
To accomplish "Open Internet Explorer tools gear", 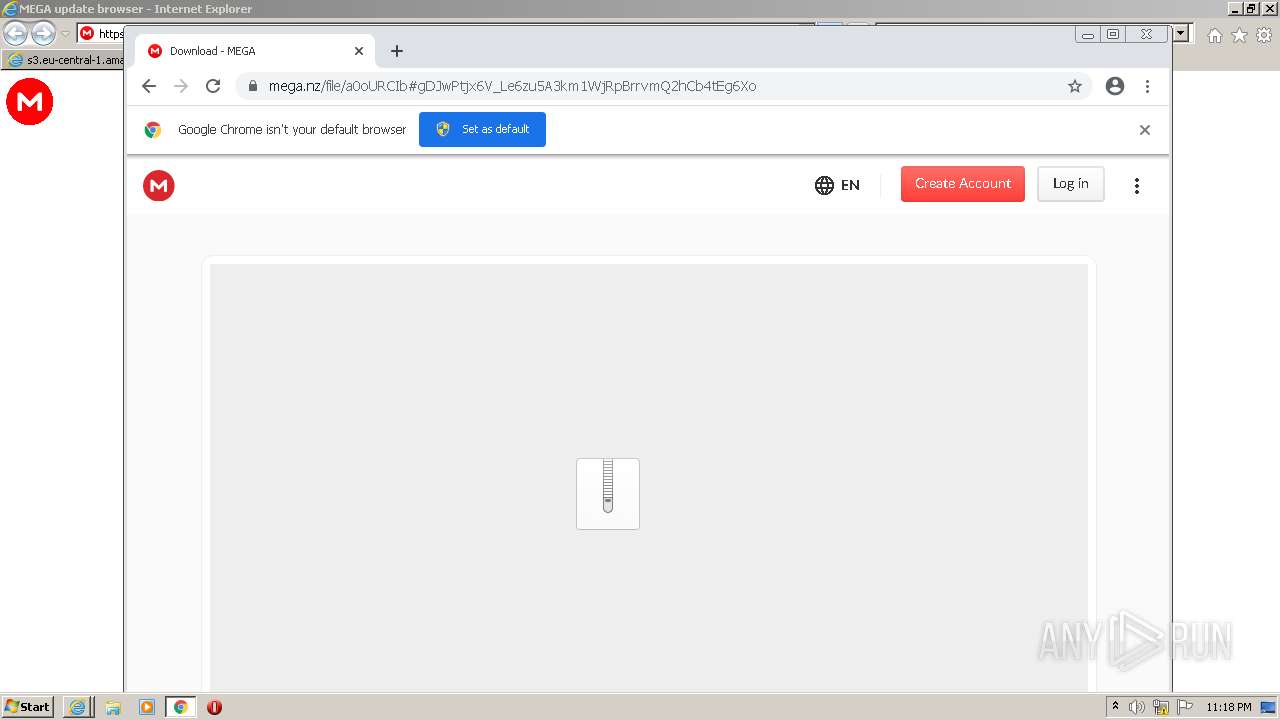I will (1265, 35).
